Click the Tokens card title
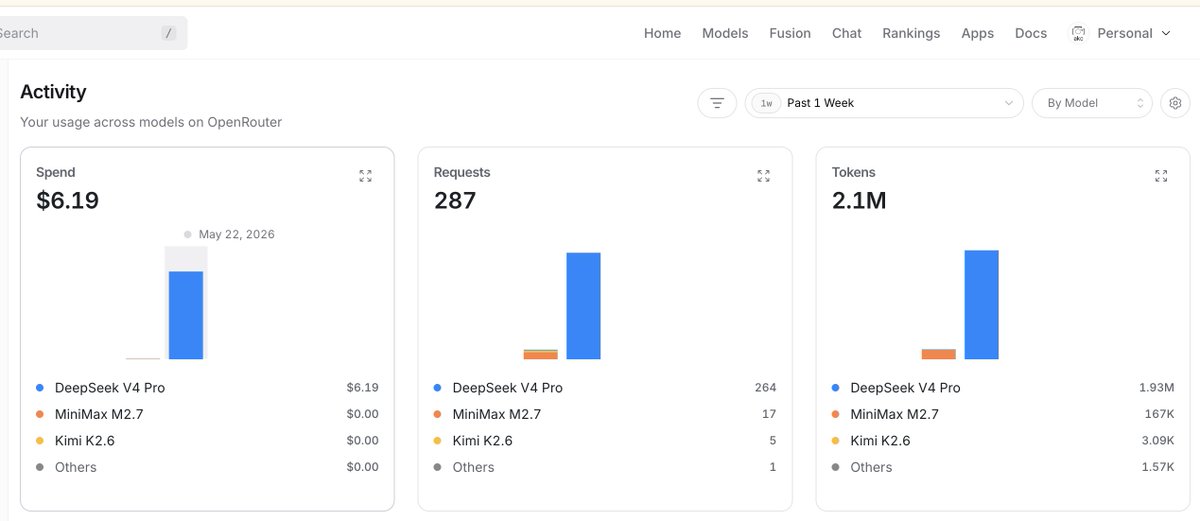Viewport: 1200px width, 521px height. click(853, 173)
